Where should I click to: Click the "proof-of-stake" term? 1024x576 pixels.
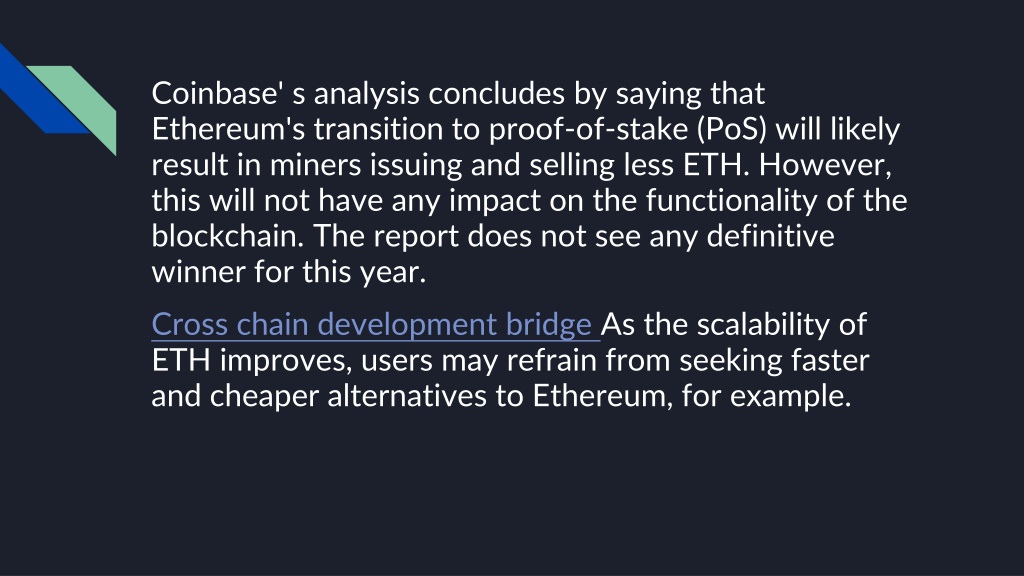(x=588, y=129)
